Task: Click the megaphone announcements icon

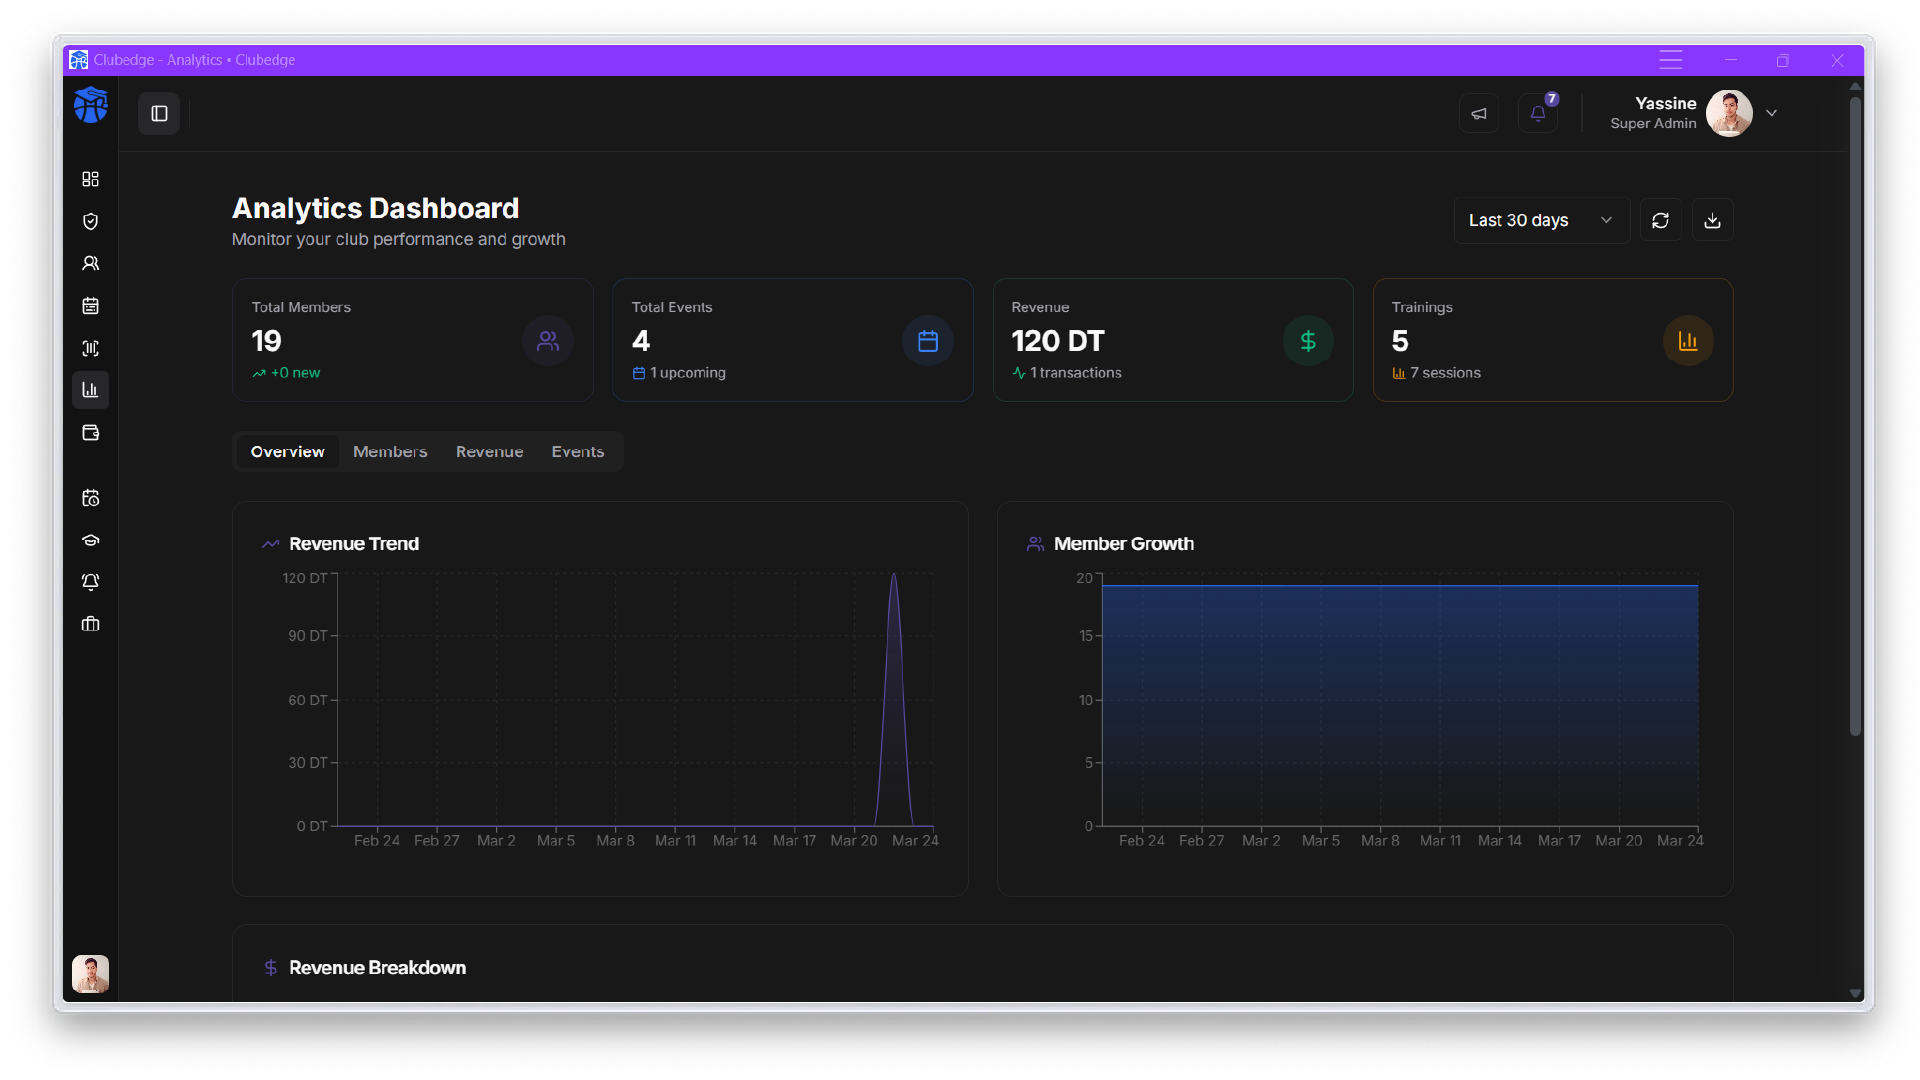Action: [x=1478, y=114]
